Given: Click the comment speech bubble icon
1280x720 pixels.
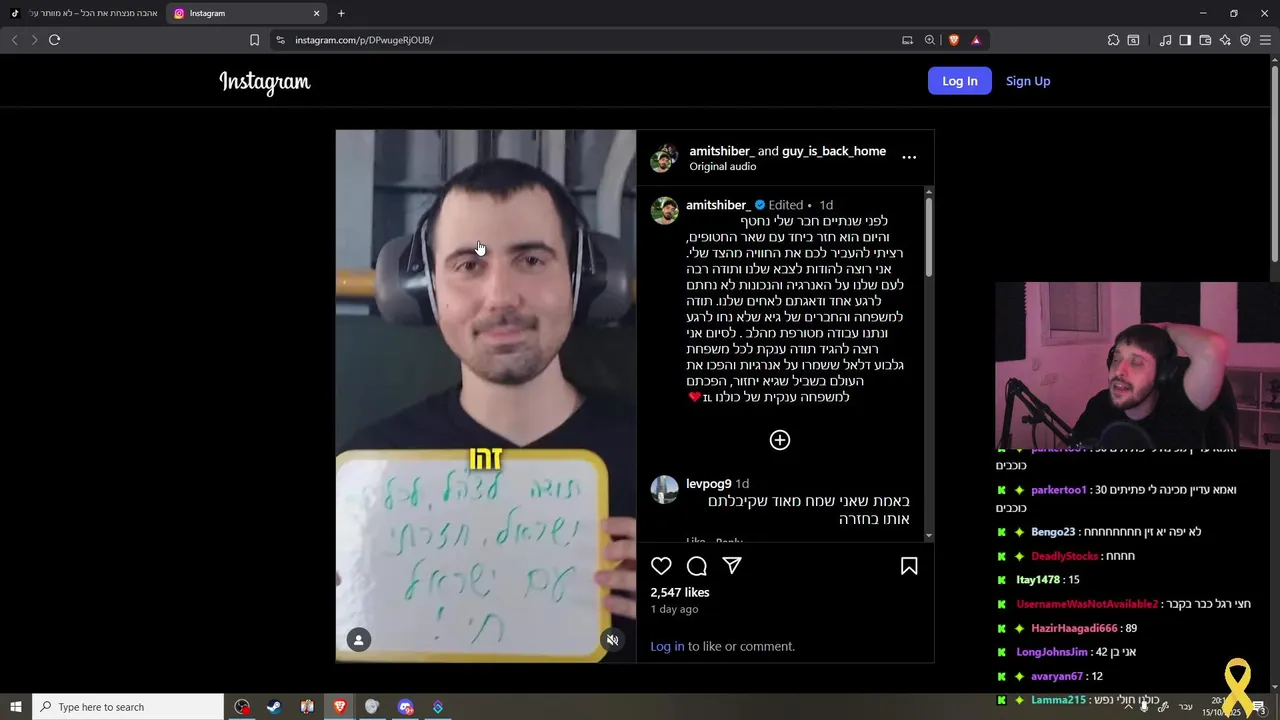Looking at the screenshot, I should click(697, 566).
